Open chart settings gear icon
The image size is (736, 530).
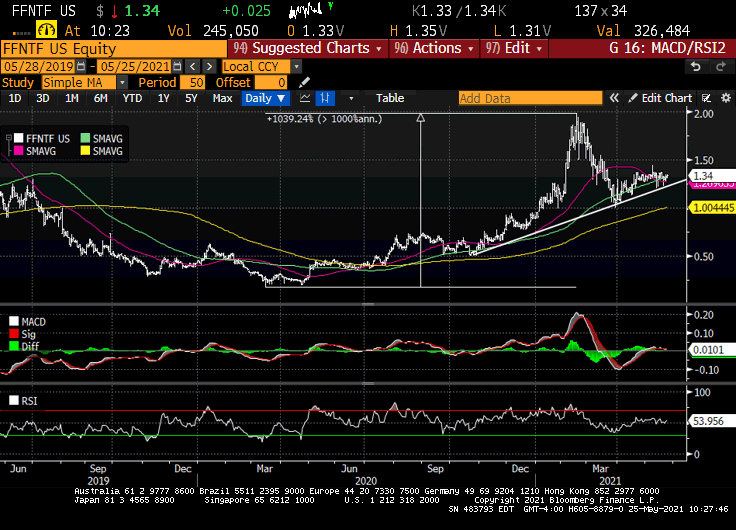(726, 98)
